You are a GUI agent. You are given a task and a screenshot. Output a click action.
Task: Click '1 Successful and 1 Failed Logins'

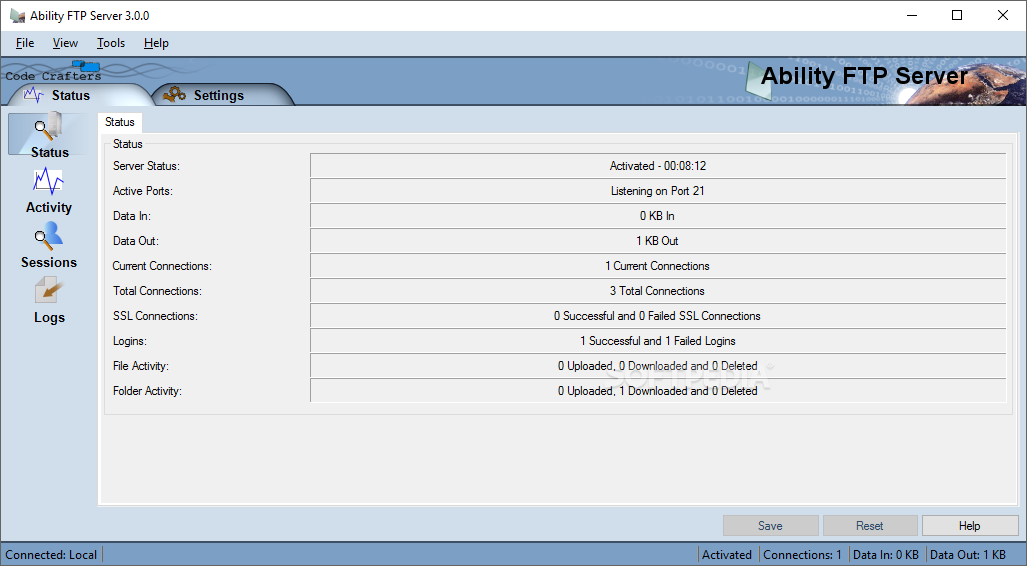[x=658, y=341]
